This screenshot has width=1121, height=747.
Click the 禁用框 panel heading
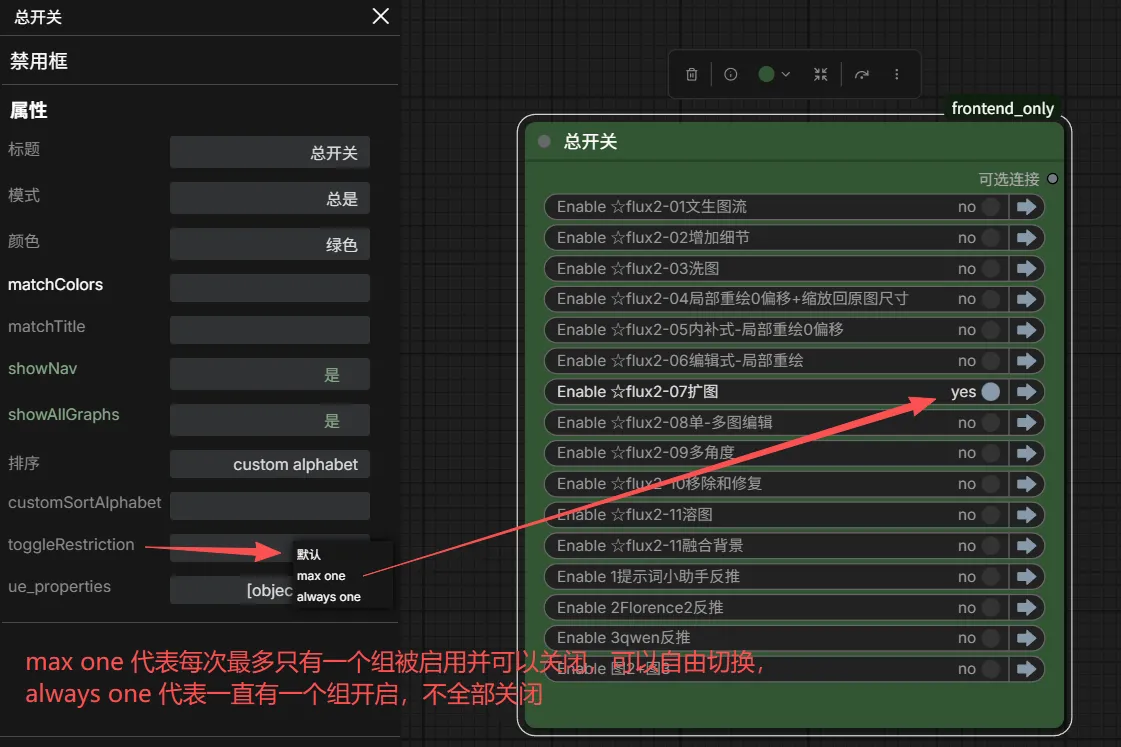pyautogui.click(x=39, y=61)
